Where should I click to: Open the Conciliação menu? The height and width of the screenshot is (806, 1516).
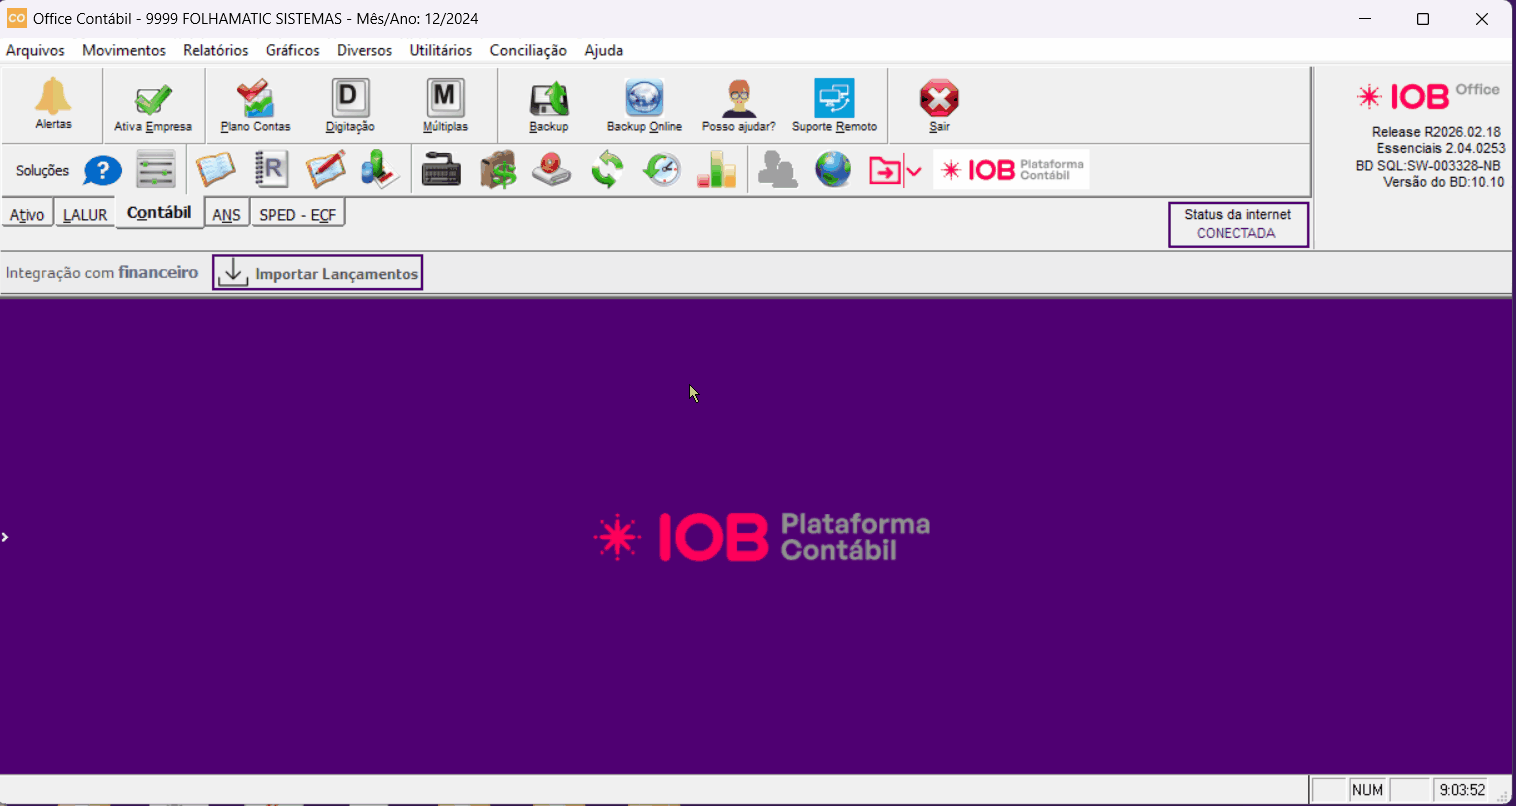click(528, 50)
